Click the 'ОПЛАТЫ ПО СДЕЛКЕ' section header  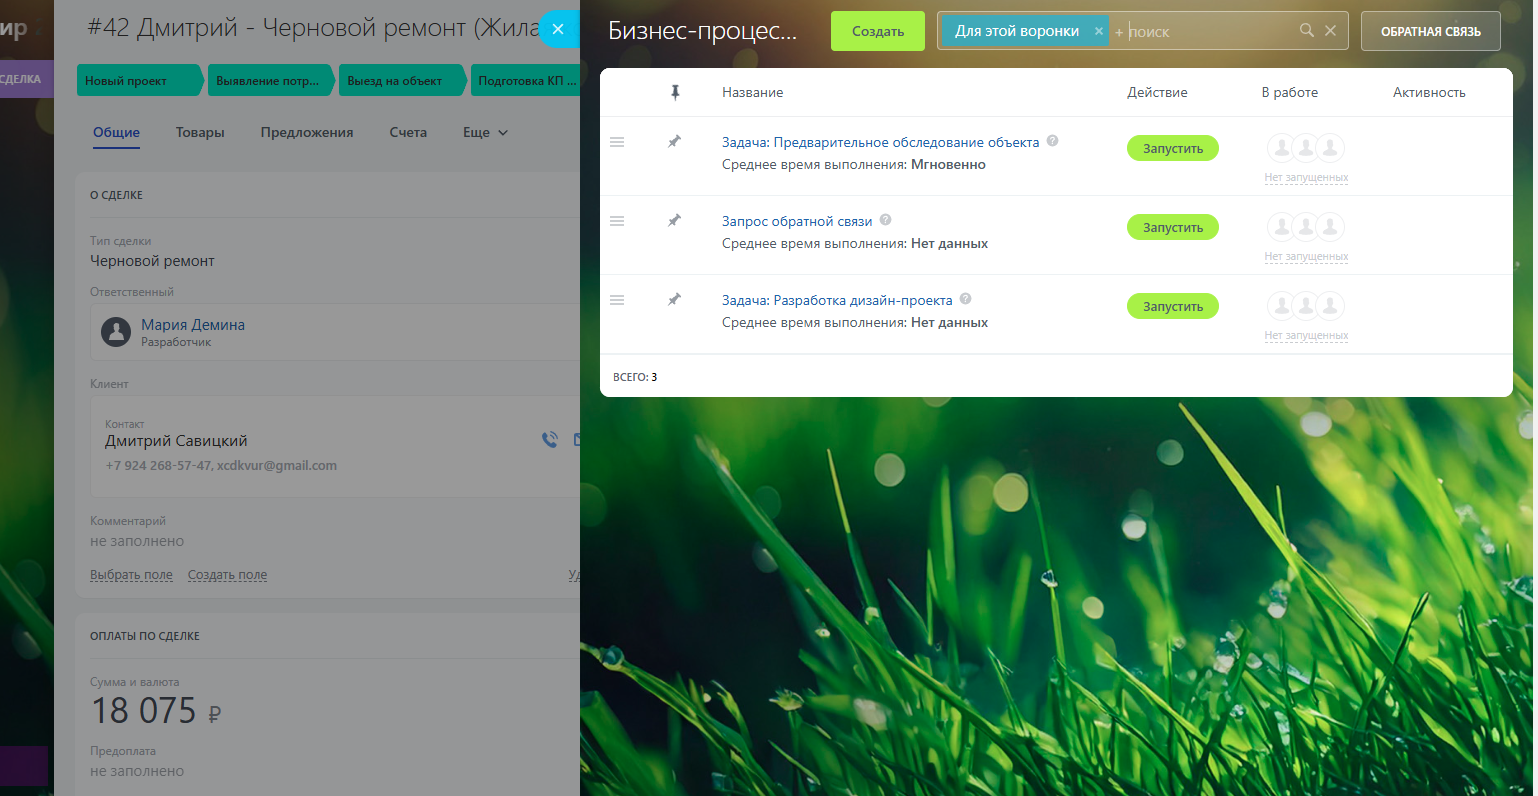(145, 636)
